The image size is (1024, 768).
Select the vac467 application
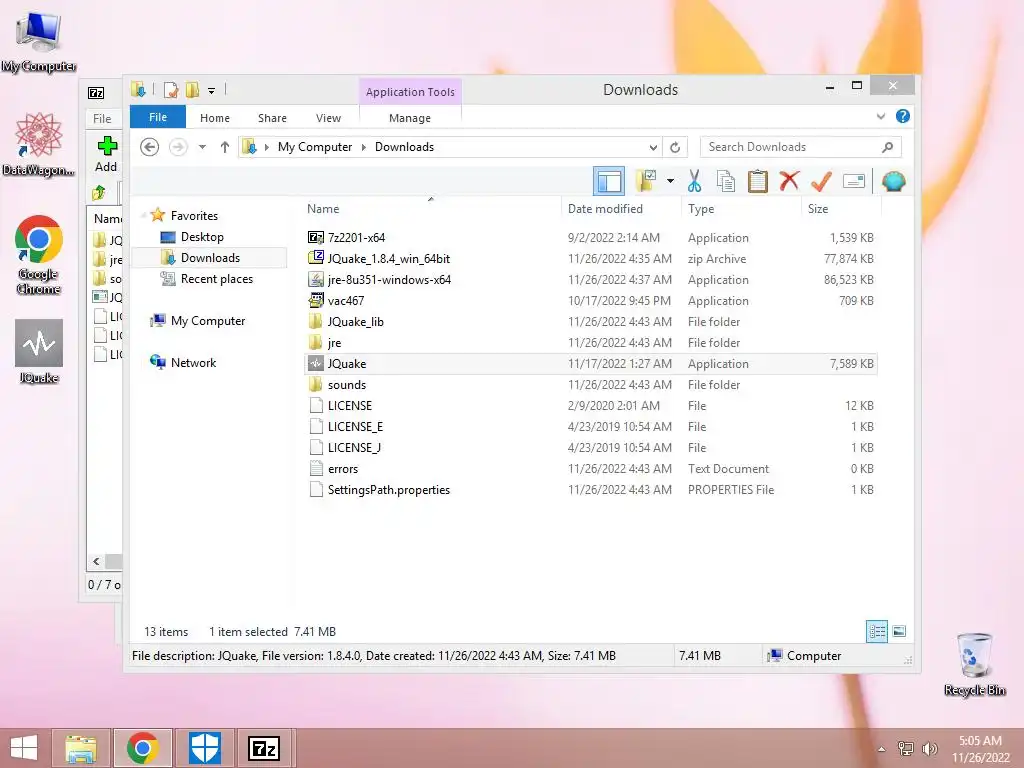tap(590, 300)
